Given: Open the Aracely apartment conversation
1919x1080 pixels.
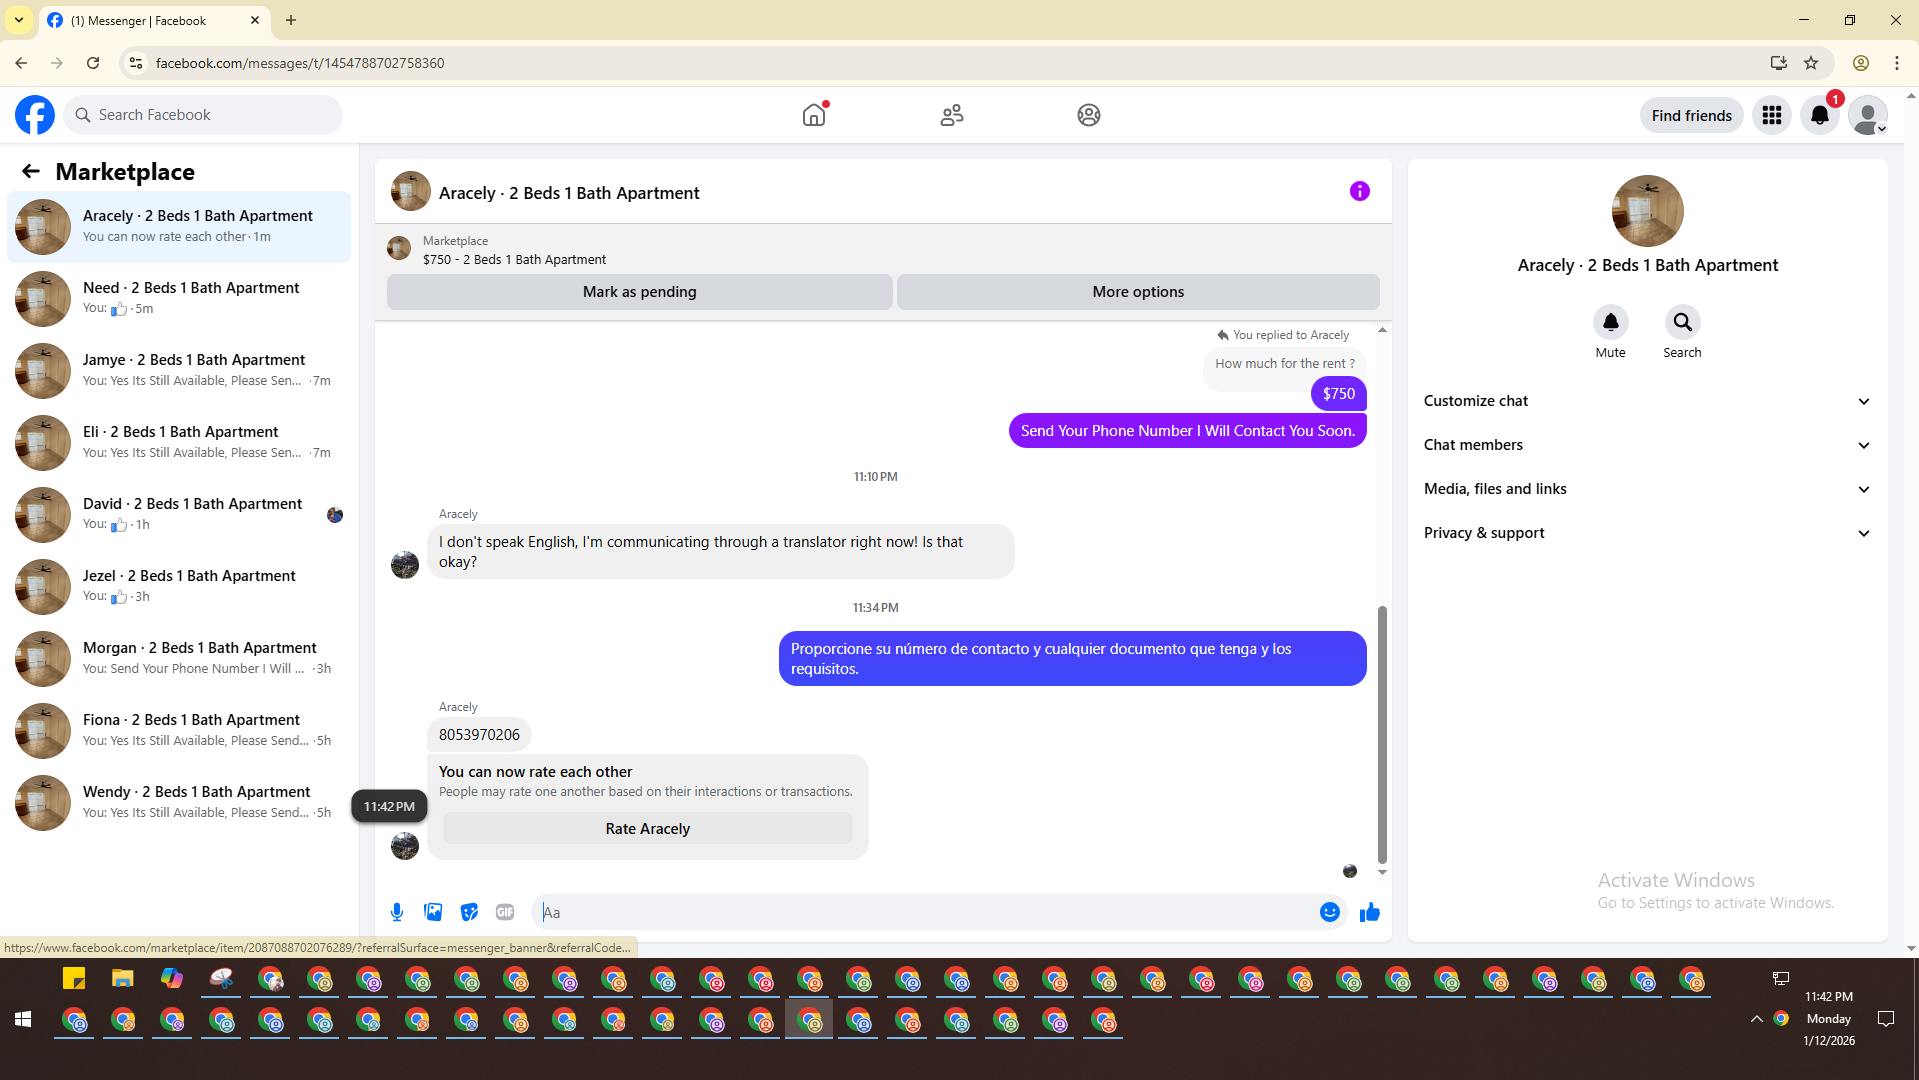Looking at the screenshot, I should tap(179, 227).
